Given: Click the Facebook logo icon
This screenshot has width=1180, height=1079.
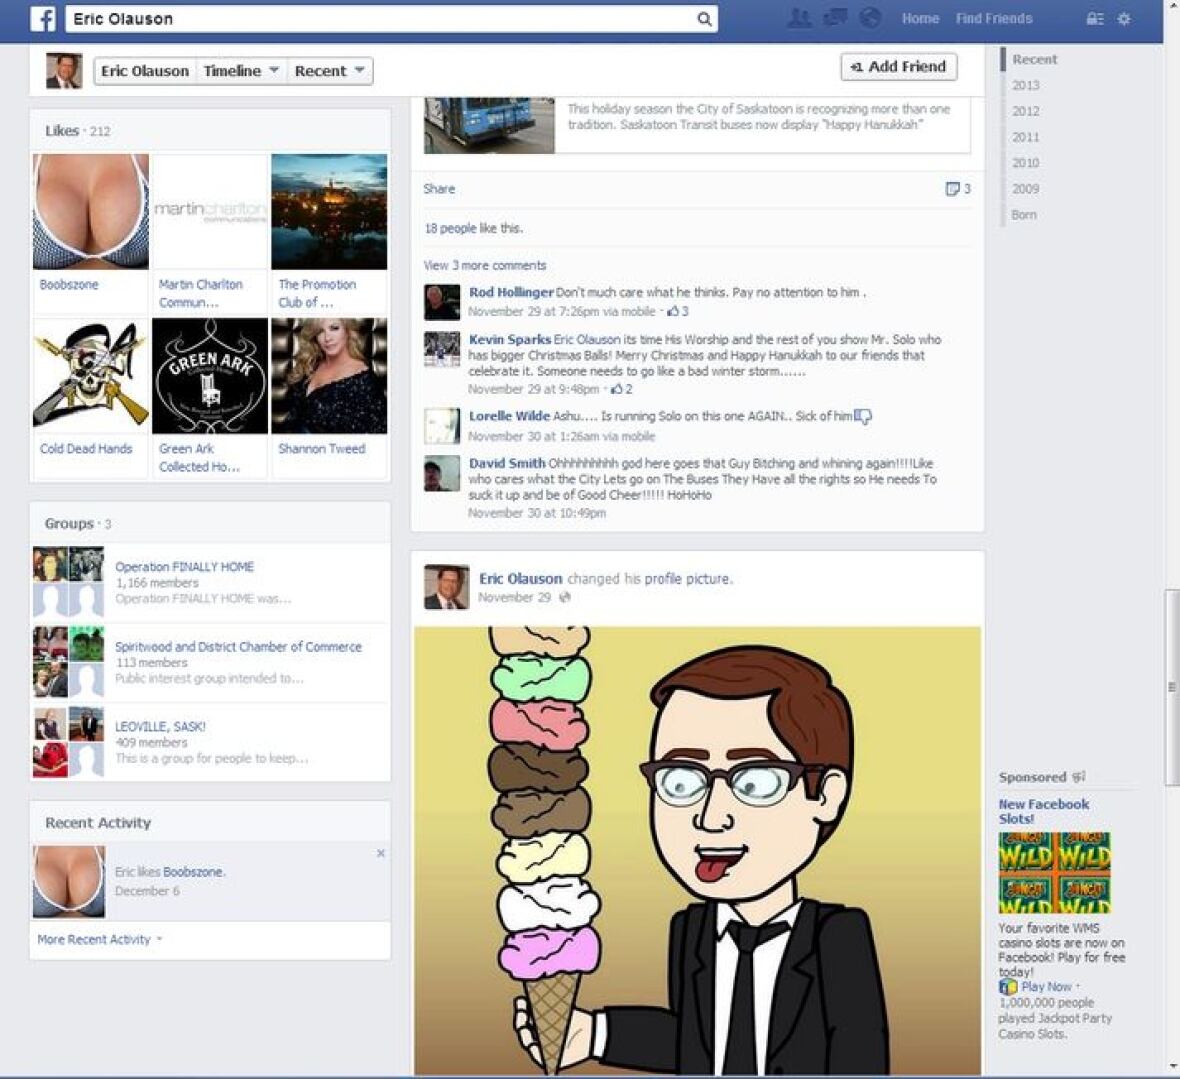Looking at the screenshot, I should tap(42, 18).
